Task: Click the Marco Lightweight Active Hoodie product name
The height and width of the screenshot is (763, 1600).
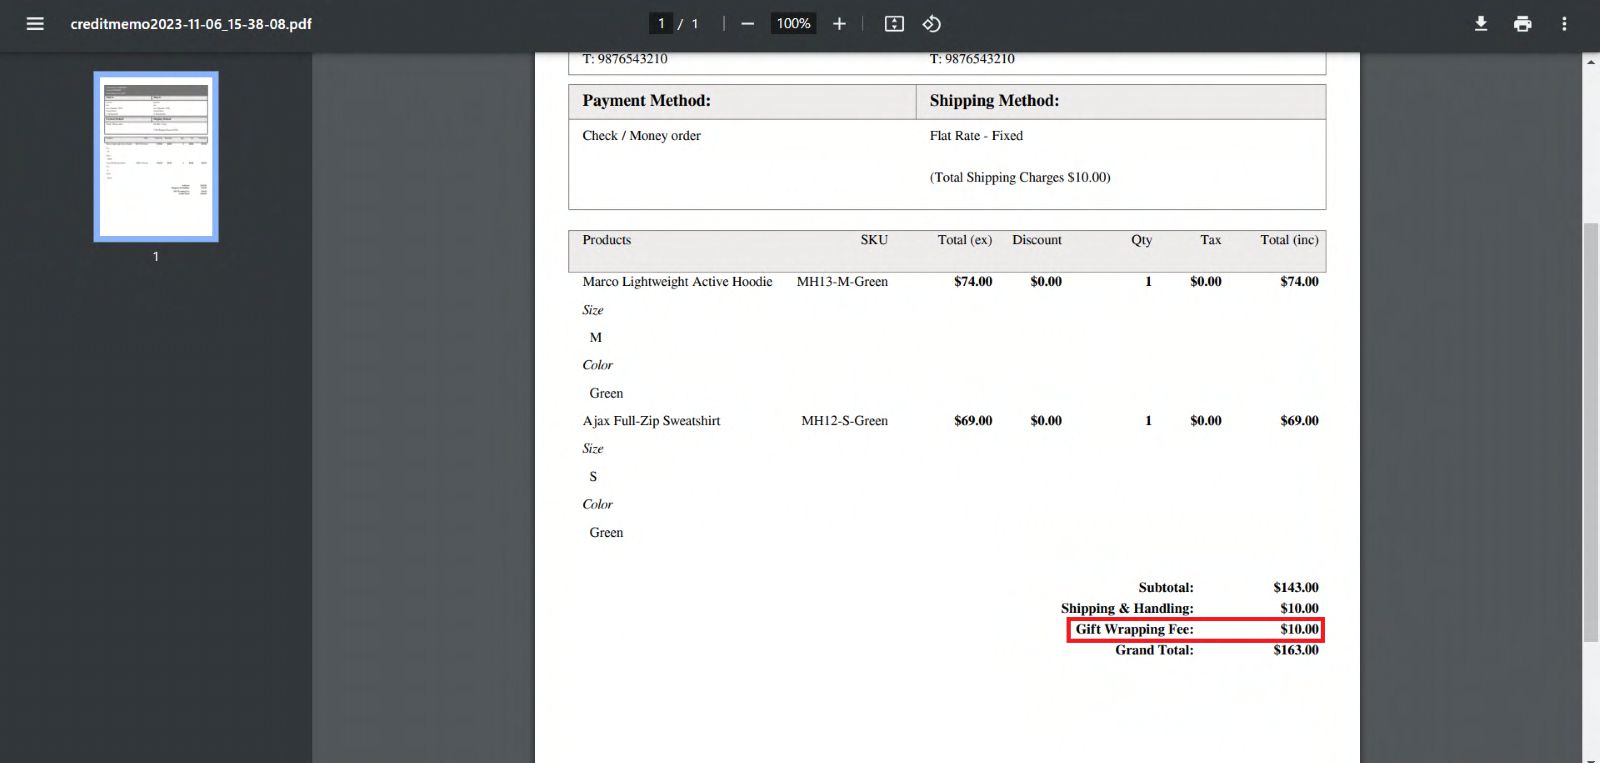Action: (677, 282)
